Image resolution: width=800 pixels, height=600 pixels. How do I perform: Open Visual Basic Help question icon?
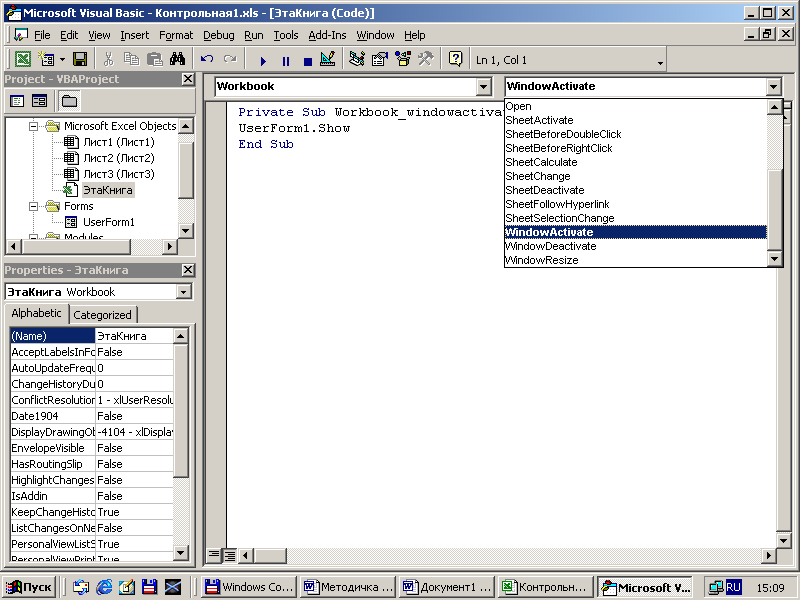click(455, 59)
